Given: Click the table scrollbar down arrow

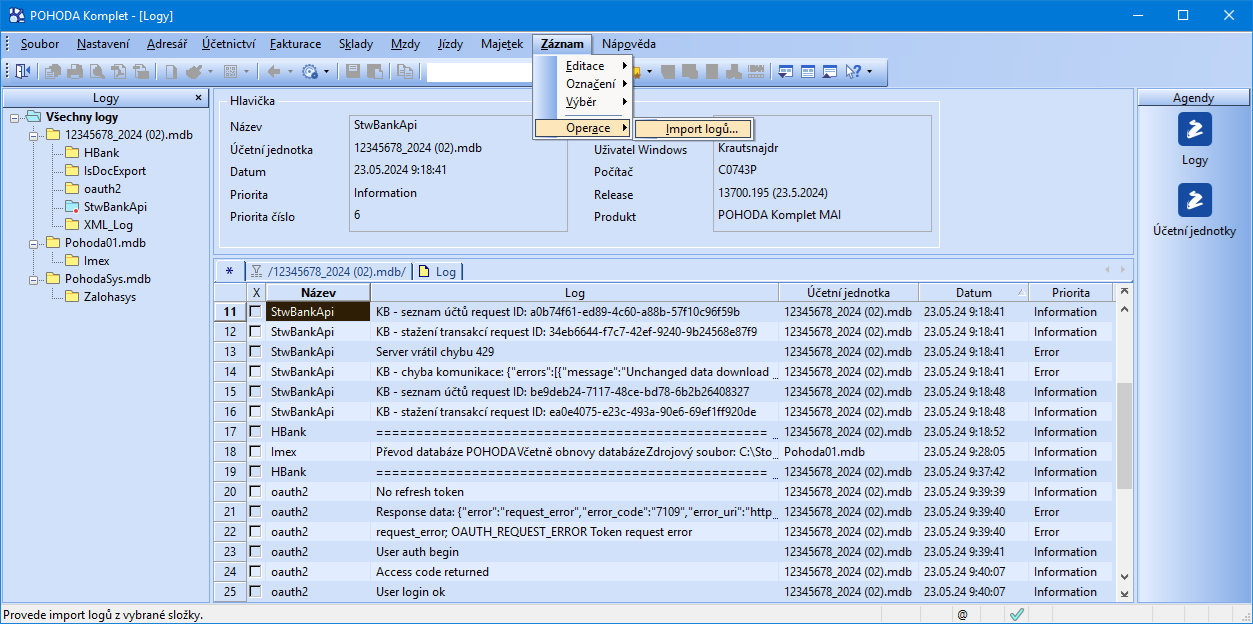Looking at the screenshot, I should (1124, 577).
